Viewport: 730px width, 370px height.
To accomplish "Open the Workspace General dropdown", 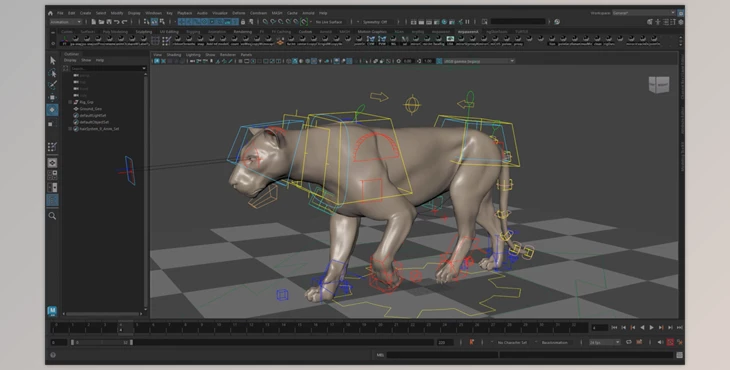I will pos(644,13).
